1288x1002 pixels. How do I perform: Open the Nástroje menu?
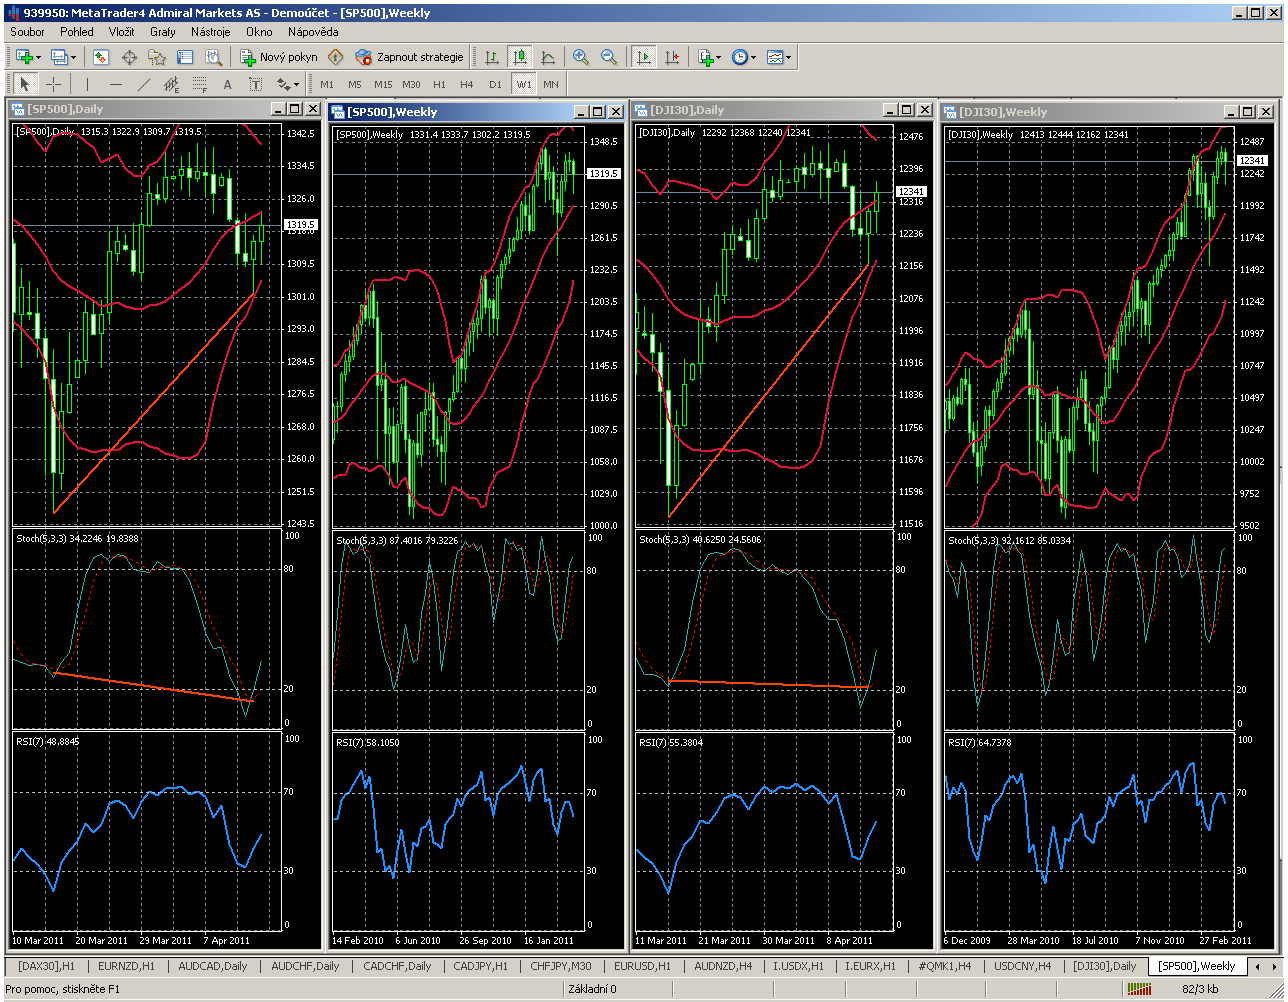tap(211, 32)
